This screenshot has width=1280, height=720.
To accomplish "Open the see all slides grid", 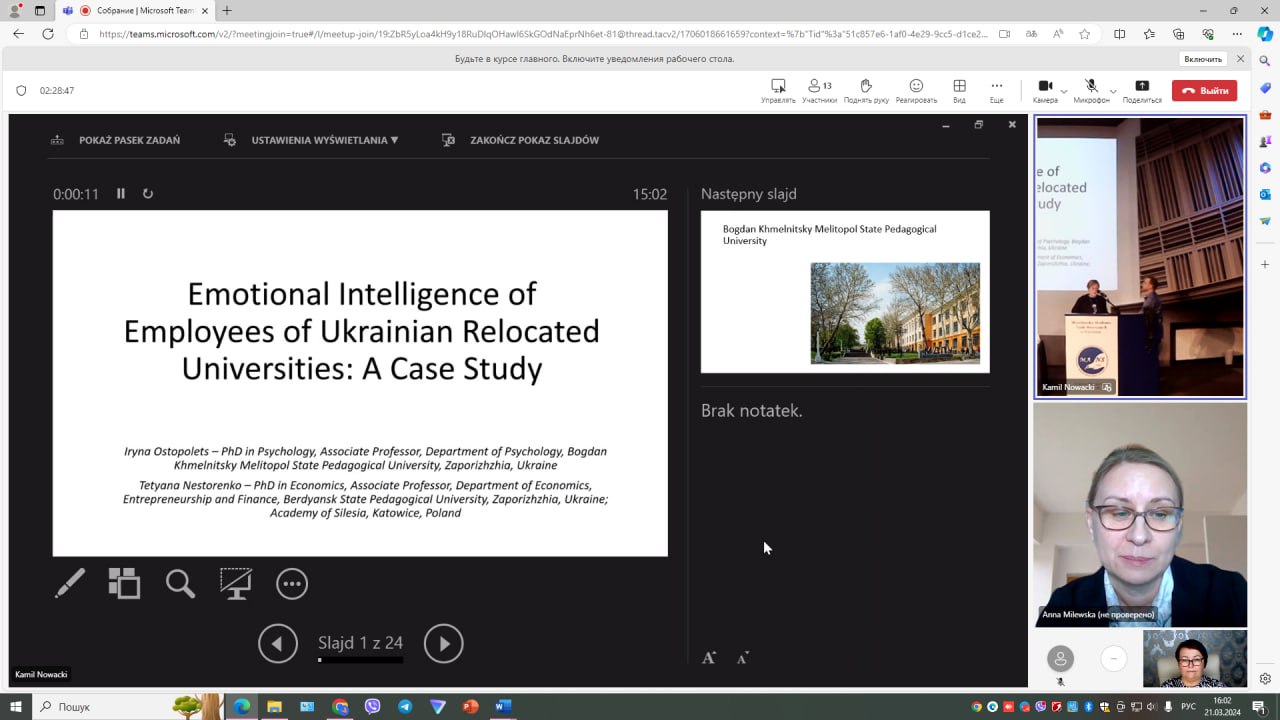I will [x=124, y=583].
